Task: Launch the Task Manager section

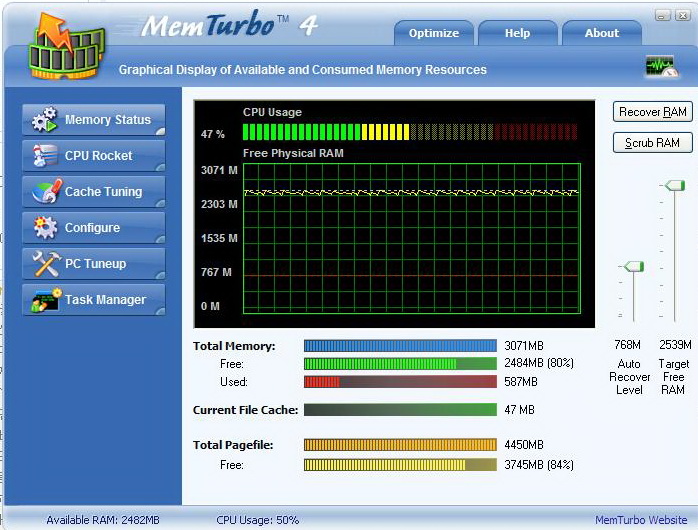Action: click(94, 300)
